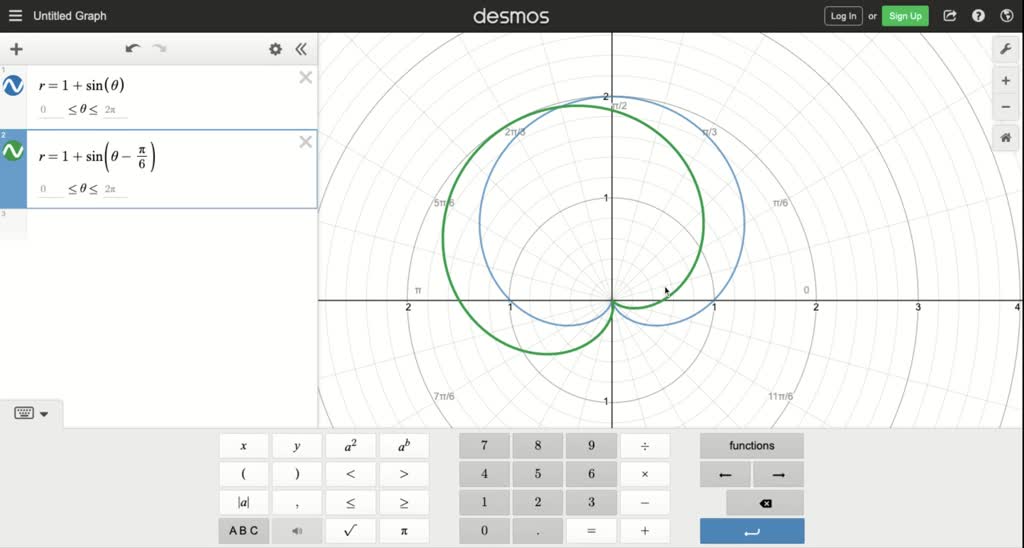This screenshot has width=1024, height=548.
Task: Click the Add Item plus icon
Action: tap(16, 49)
